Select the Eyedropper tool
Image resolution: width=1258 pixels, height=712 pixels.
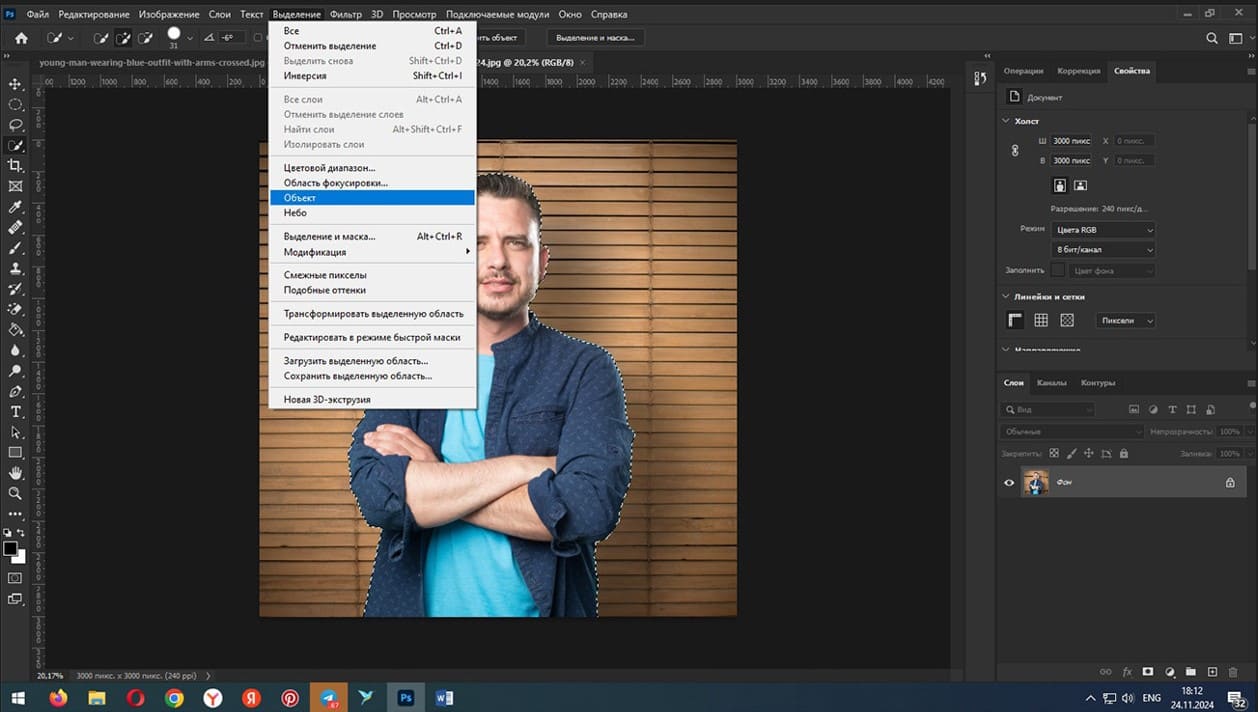pos(15,207)
